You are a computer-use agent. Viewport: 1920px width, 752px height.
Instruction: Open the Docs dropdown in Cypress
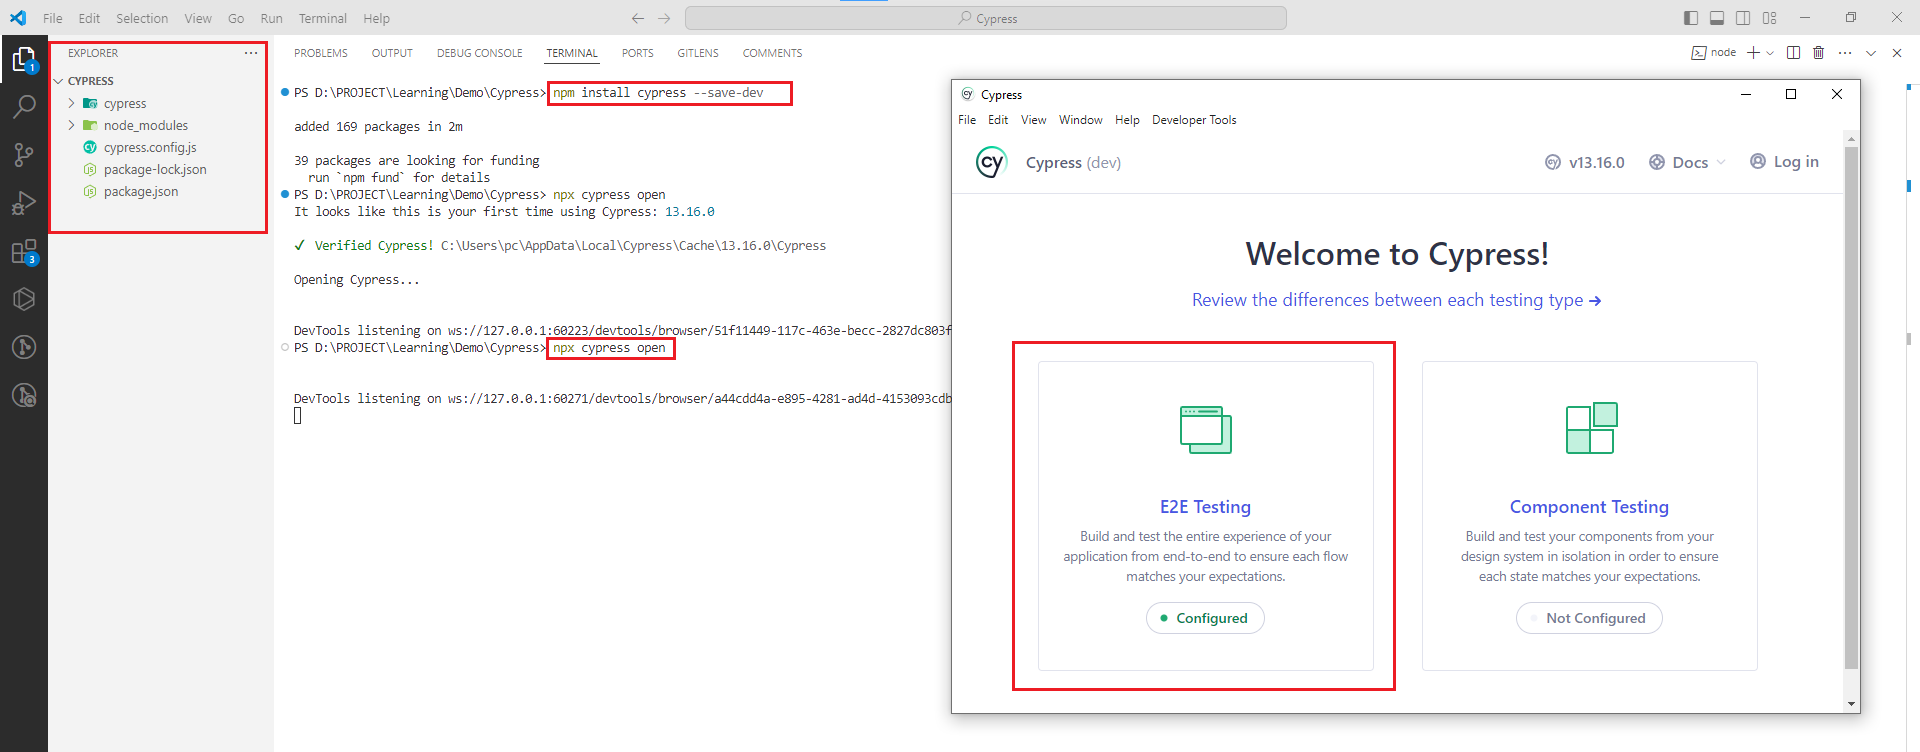(x=1689, y=162)
